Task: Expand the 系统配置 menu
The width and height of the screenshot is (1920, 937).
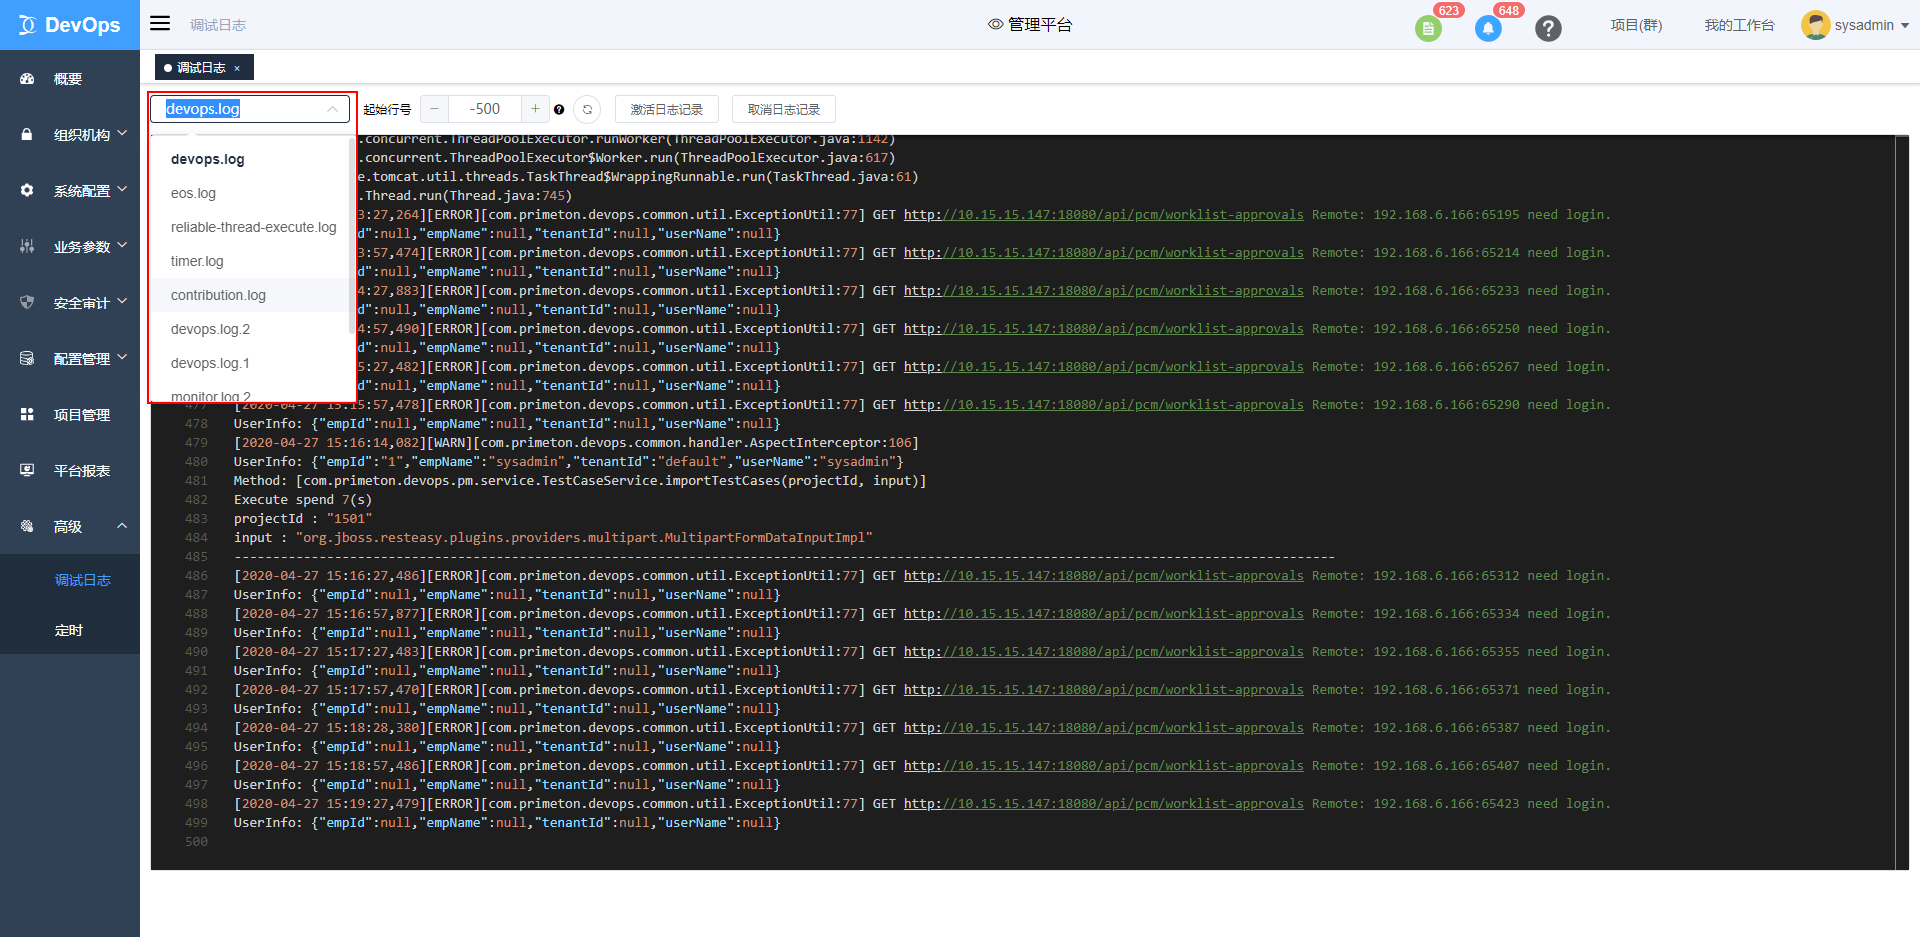Action: tap(122, 188)
